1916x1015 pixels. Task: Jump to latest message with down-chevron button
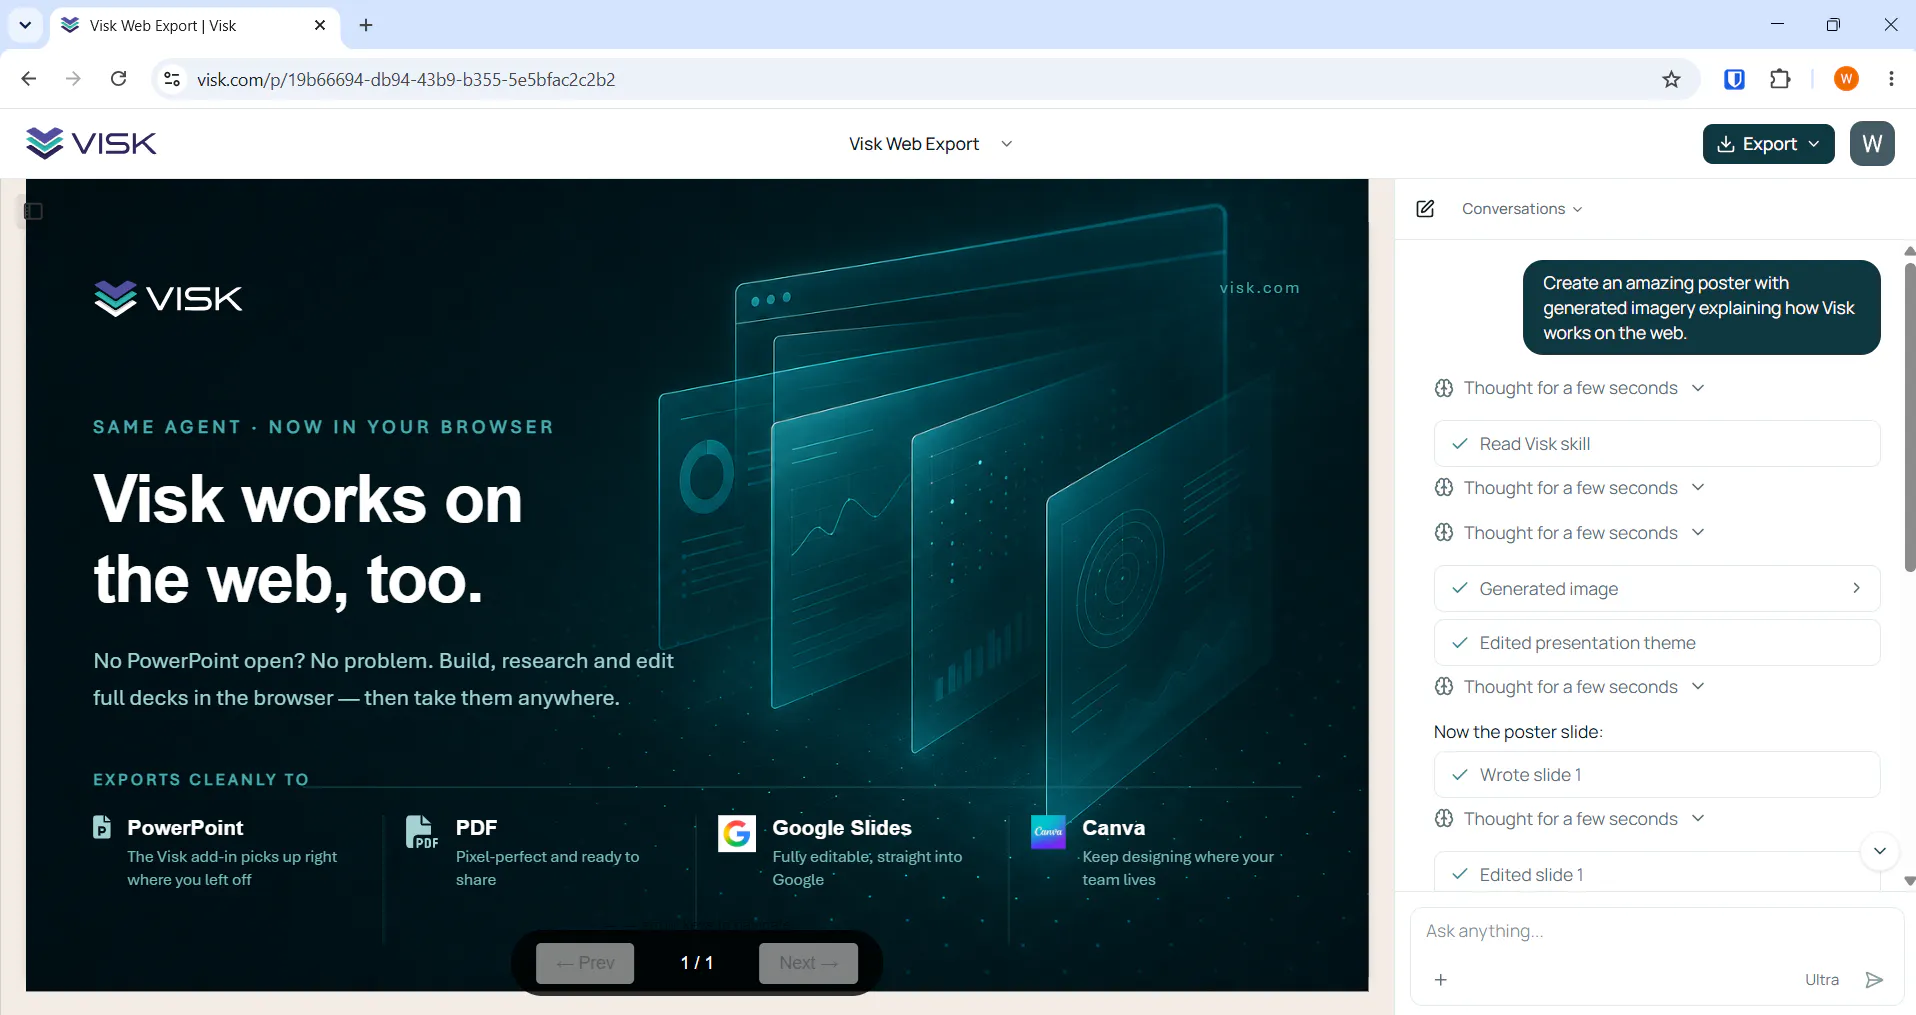(1879, 851)
